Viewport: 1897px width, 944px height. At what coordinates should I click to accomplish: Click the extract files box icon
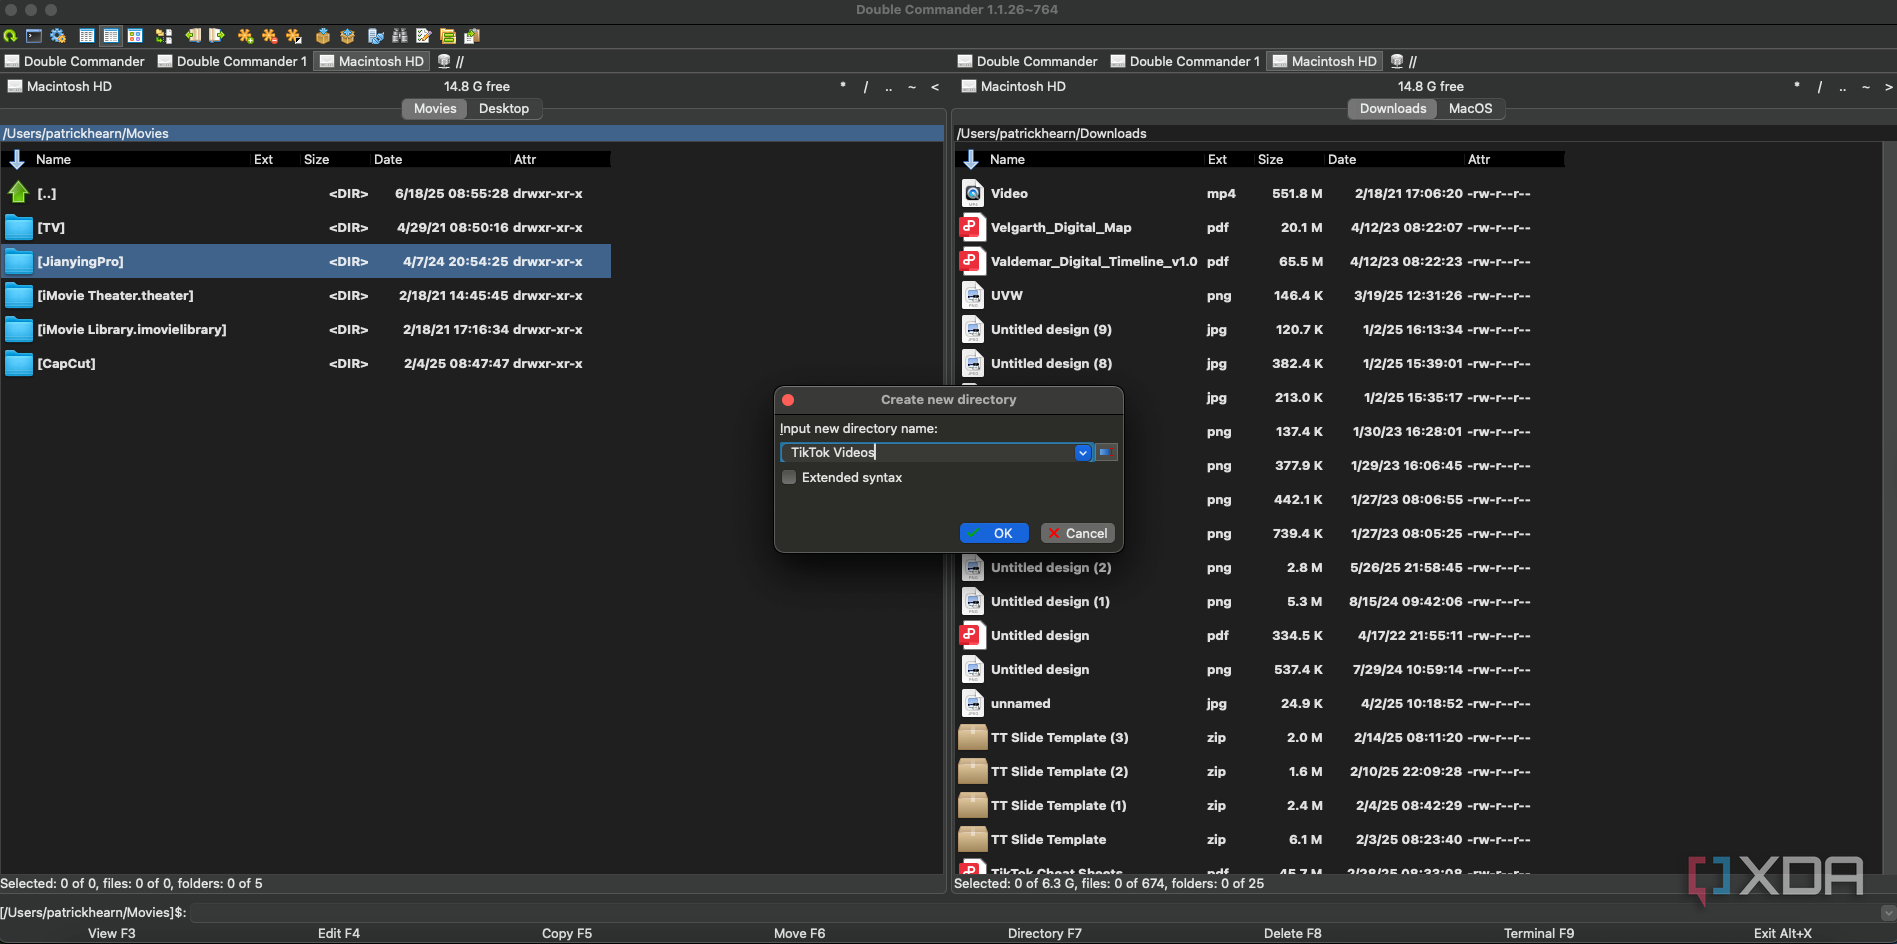(x=347, y=36)
